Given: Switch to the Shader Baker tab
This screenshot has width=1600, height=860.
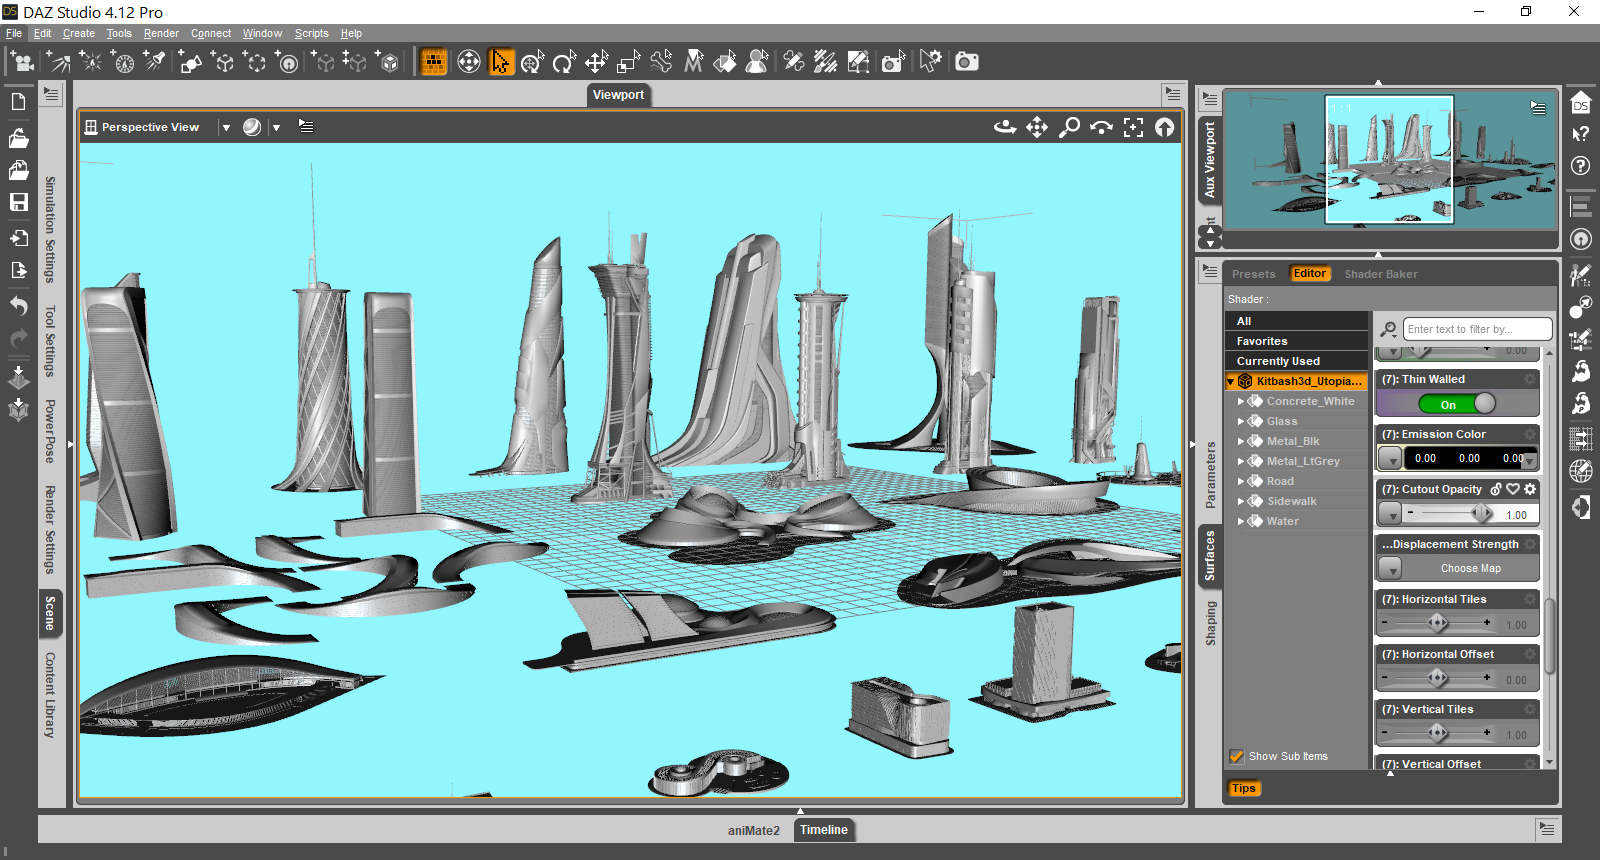Looking at the screenshot, I should pos(1381,274).
